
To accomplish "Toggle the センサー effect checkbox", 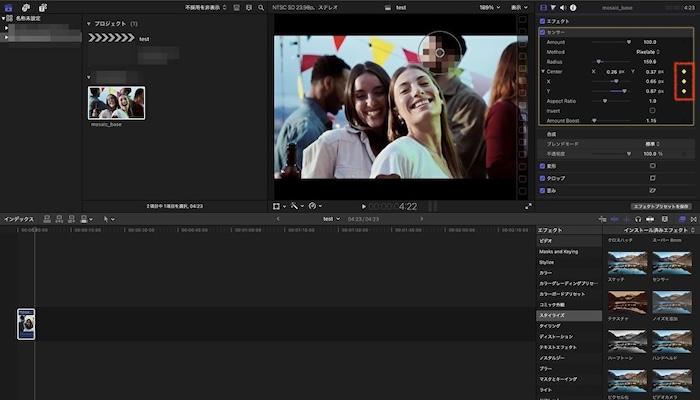I will tap(543, 32).
